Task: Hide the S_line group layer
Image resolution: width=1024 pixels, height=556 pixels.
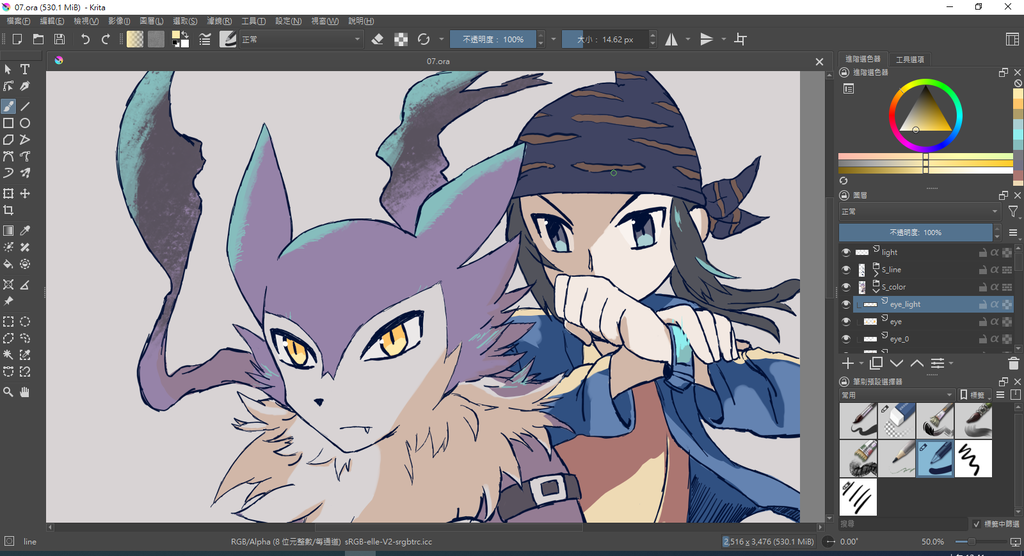Action: coord(846,269)
